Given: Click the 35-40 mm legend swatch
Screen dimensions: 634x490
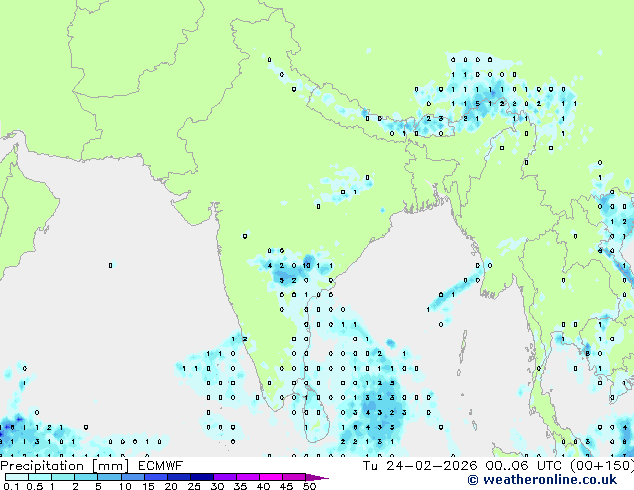Looking at the screenshot, I should (248, 477).
